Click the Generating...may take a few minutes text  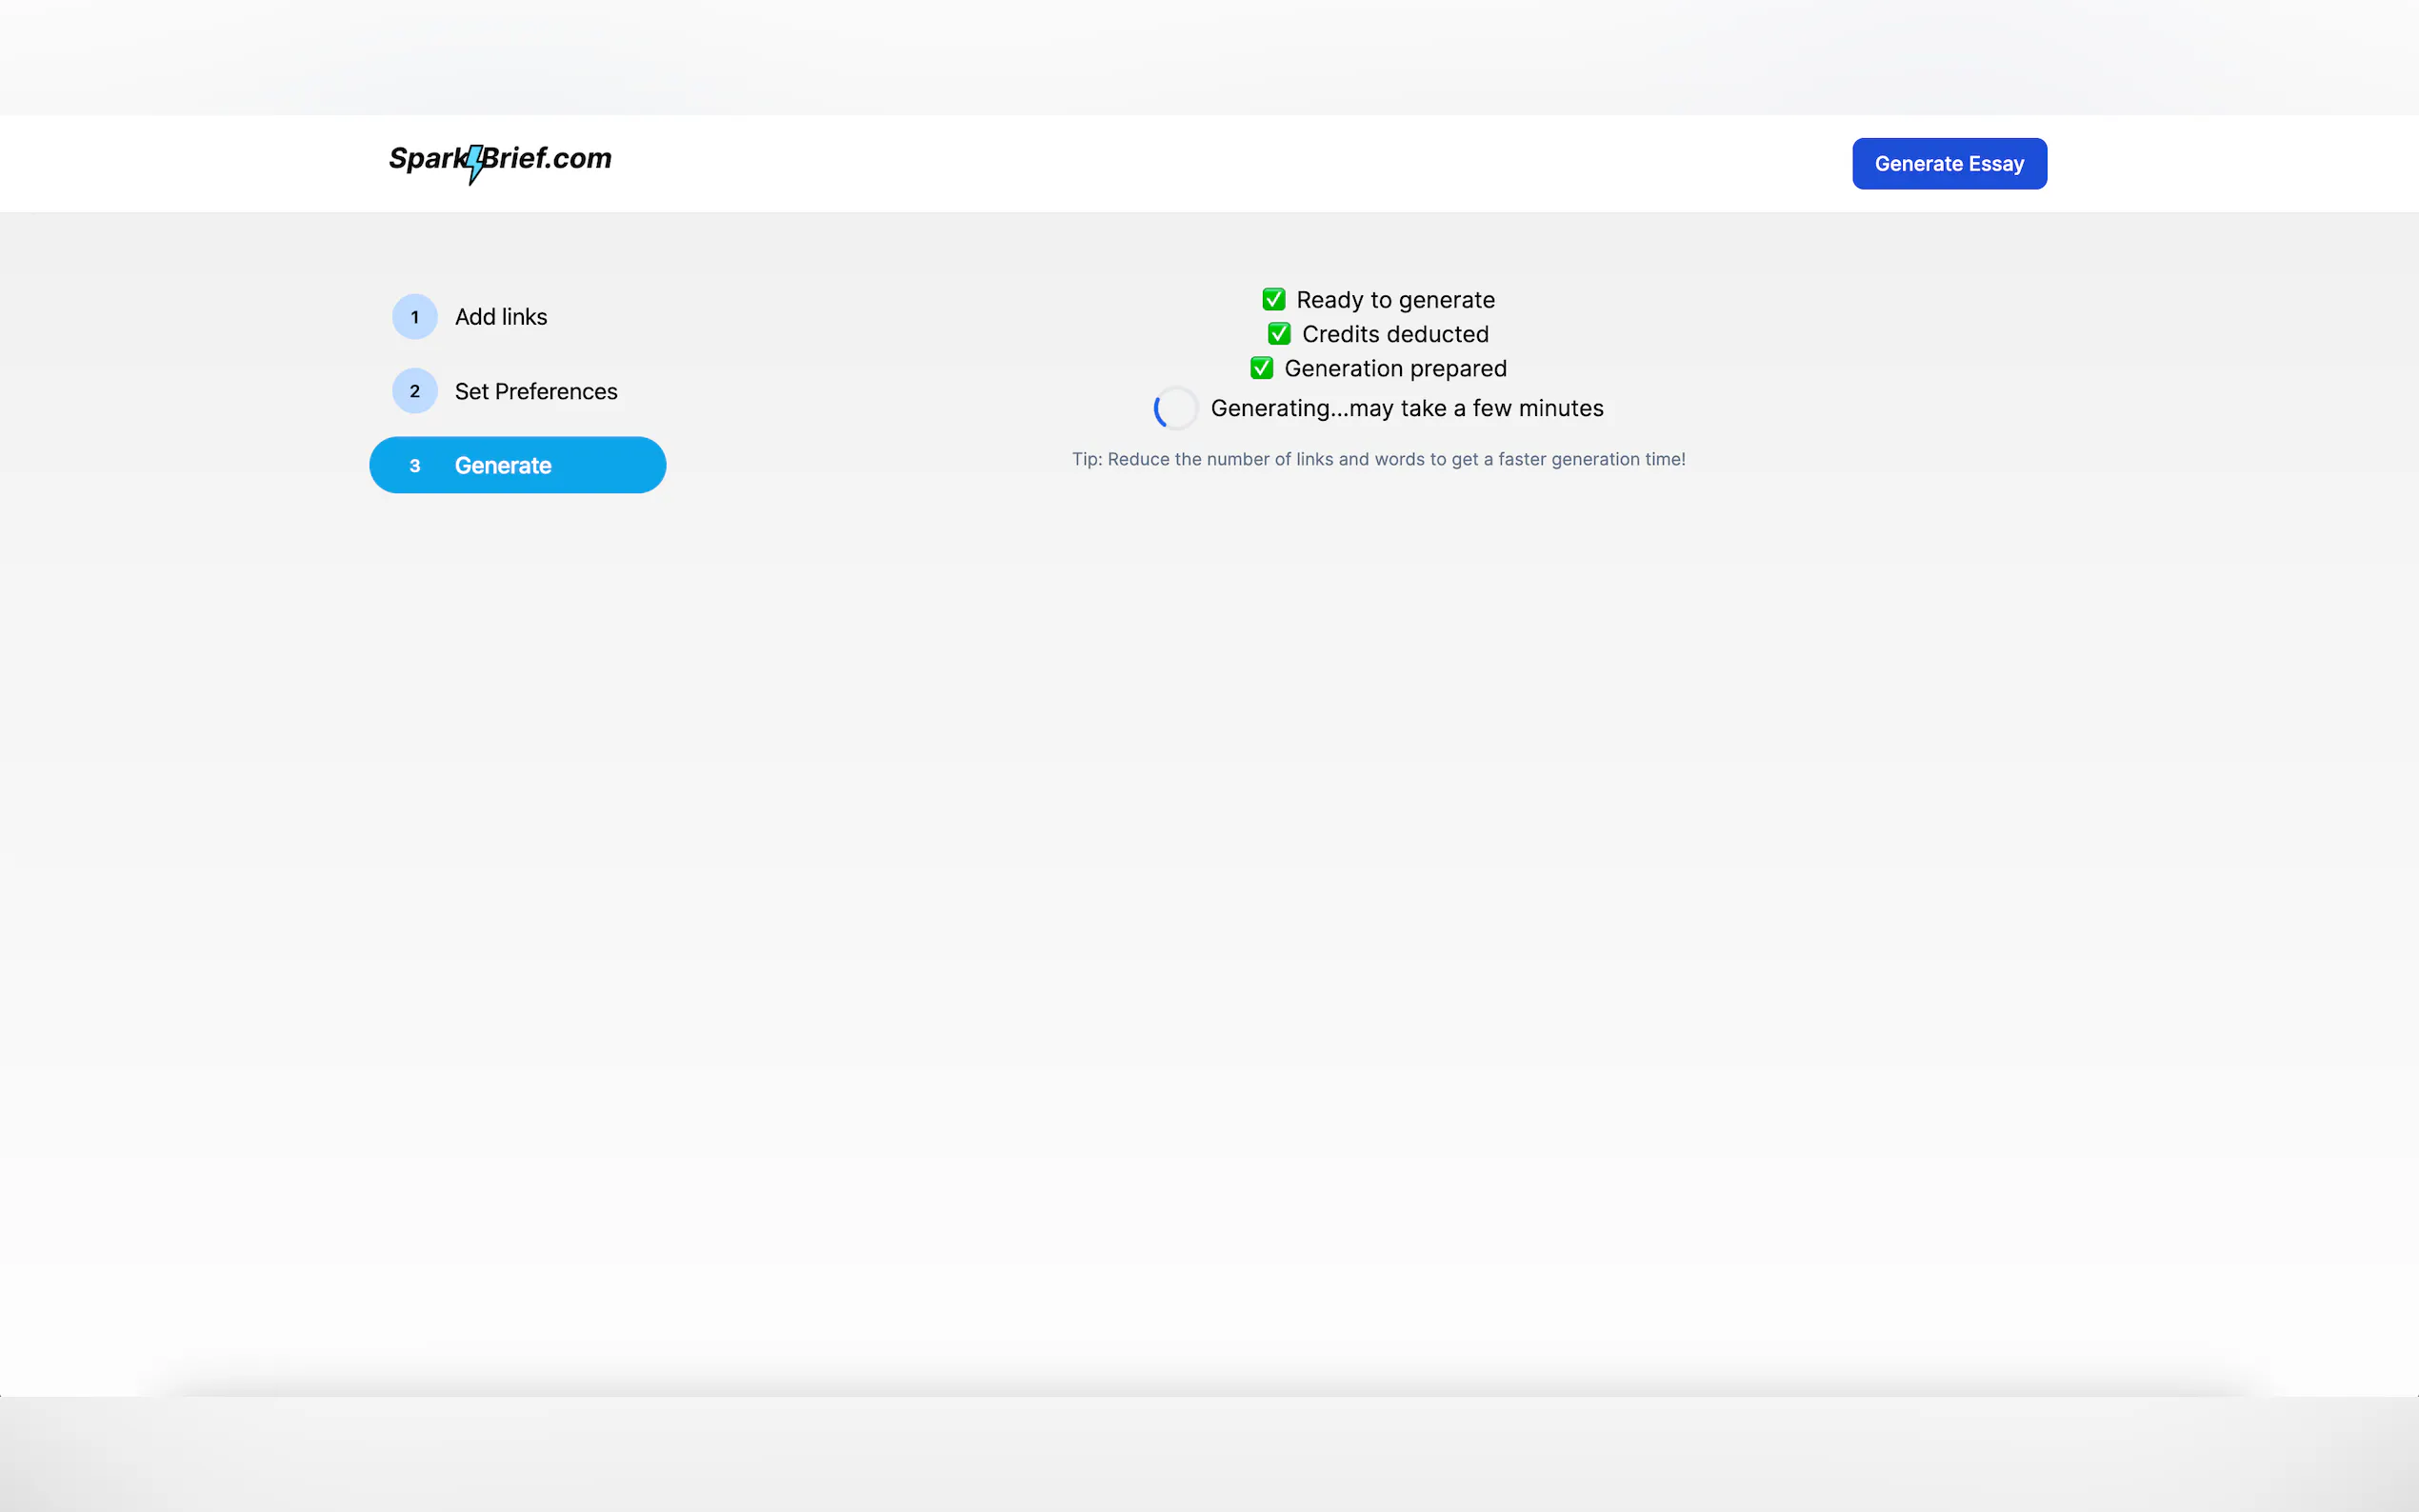tap(1406, 408)
